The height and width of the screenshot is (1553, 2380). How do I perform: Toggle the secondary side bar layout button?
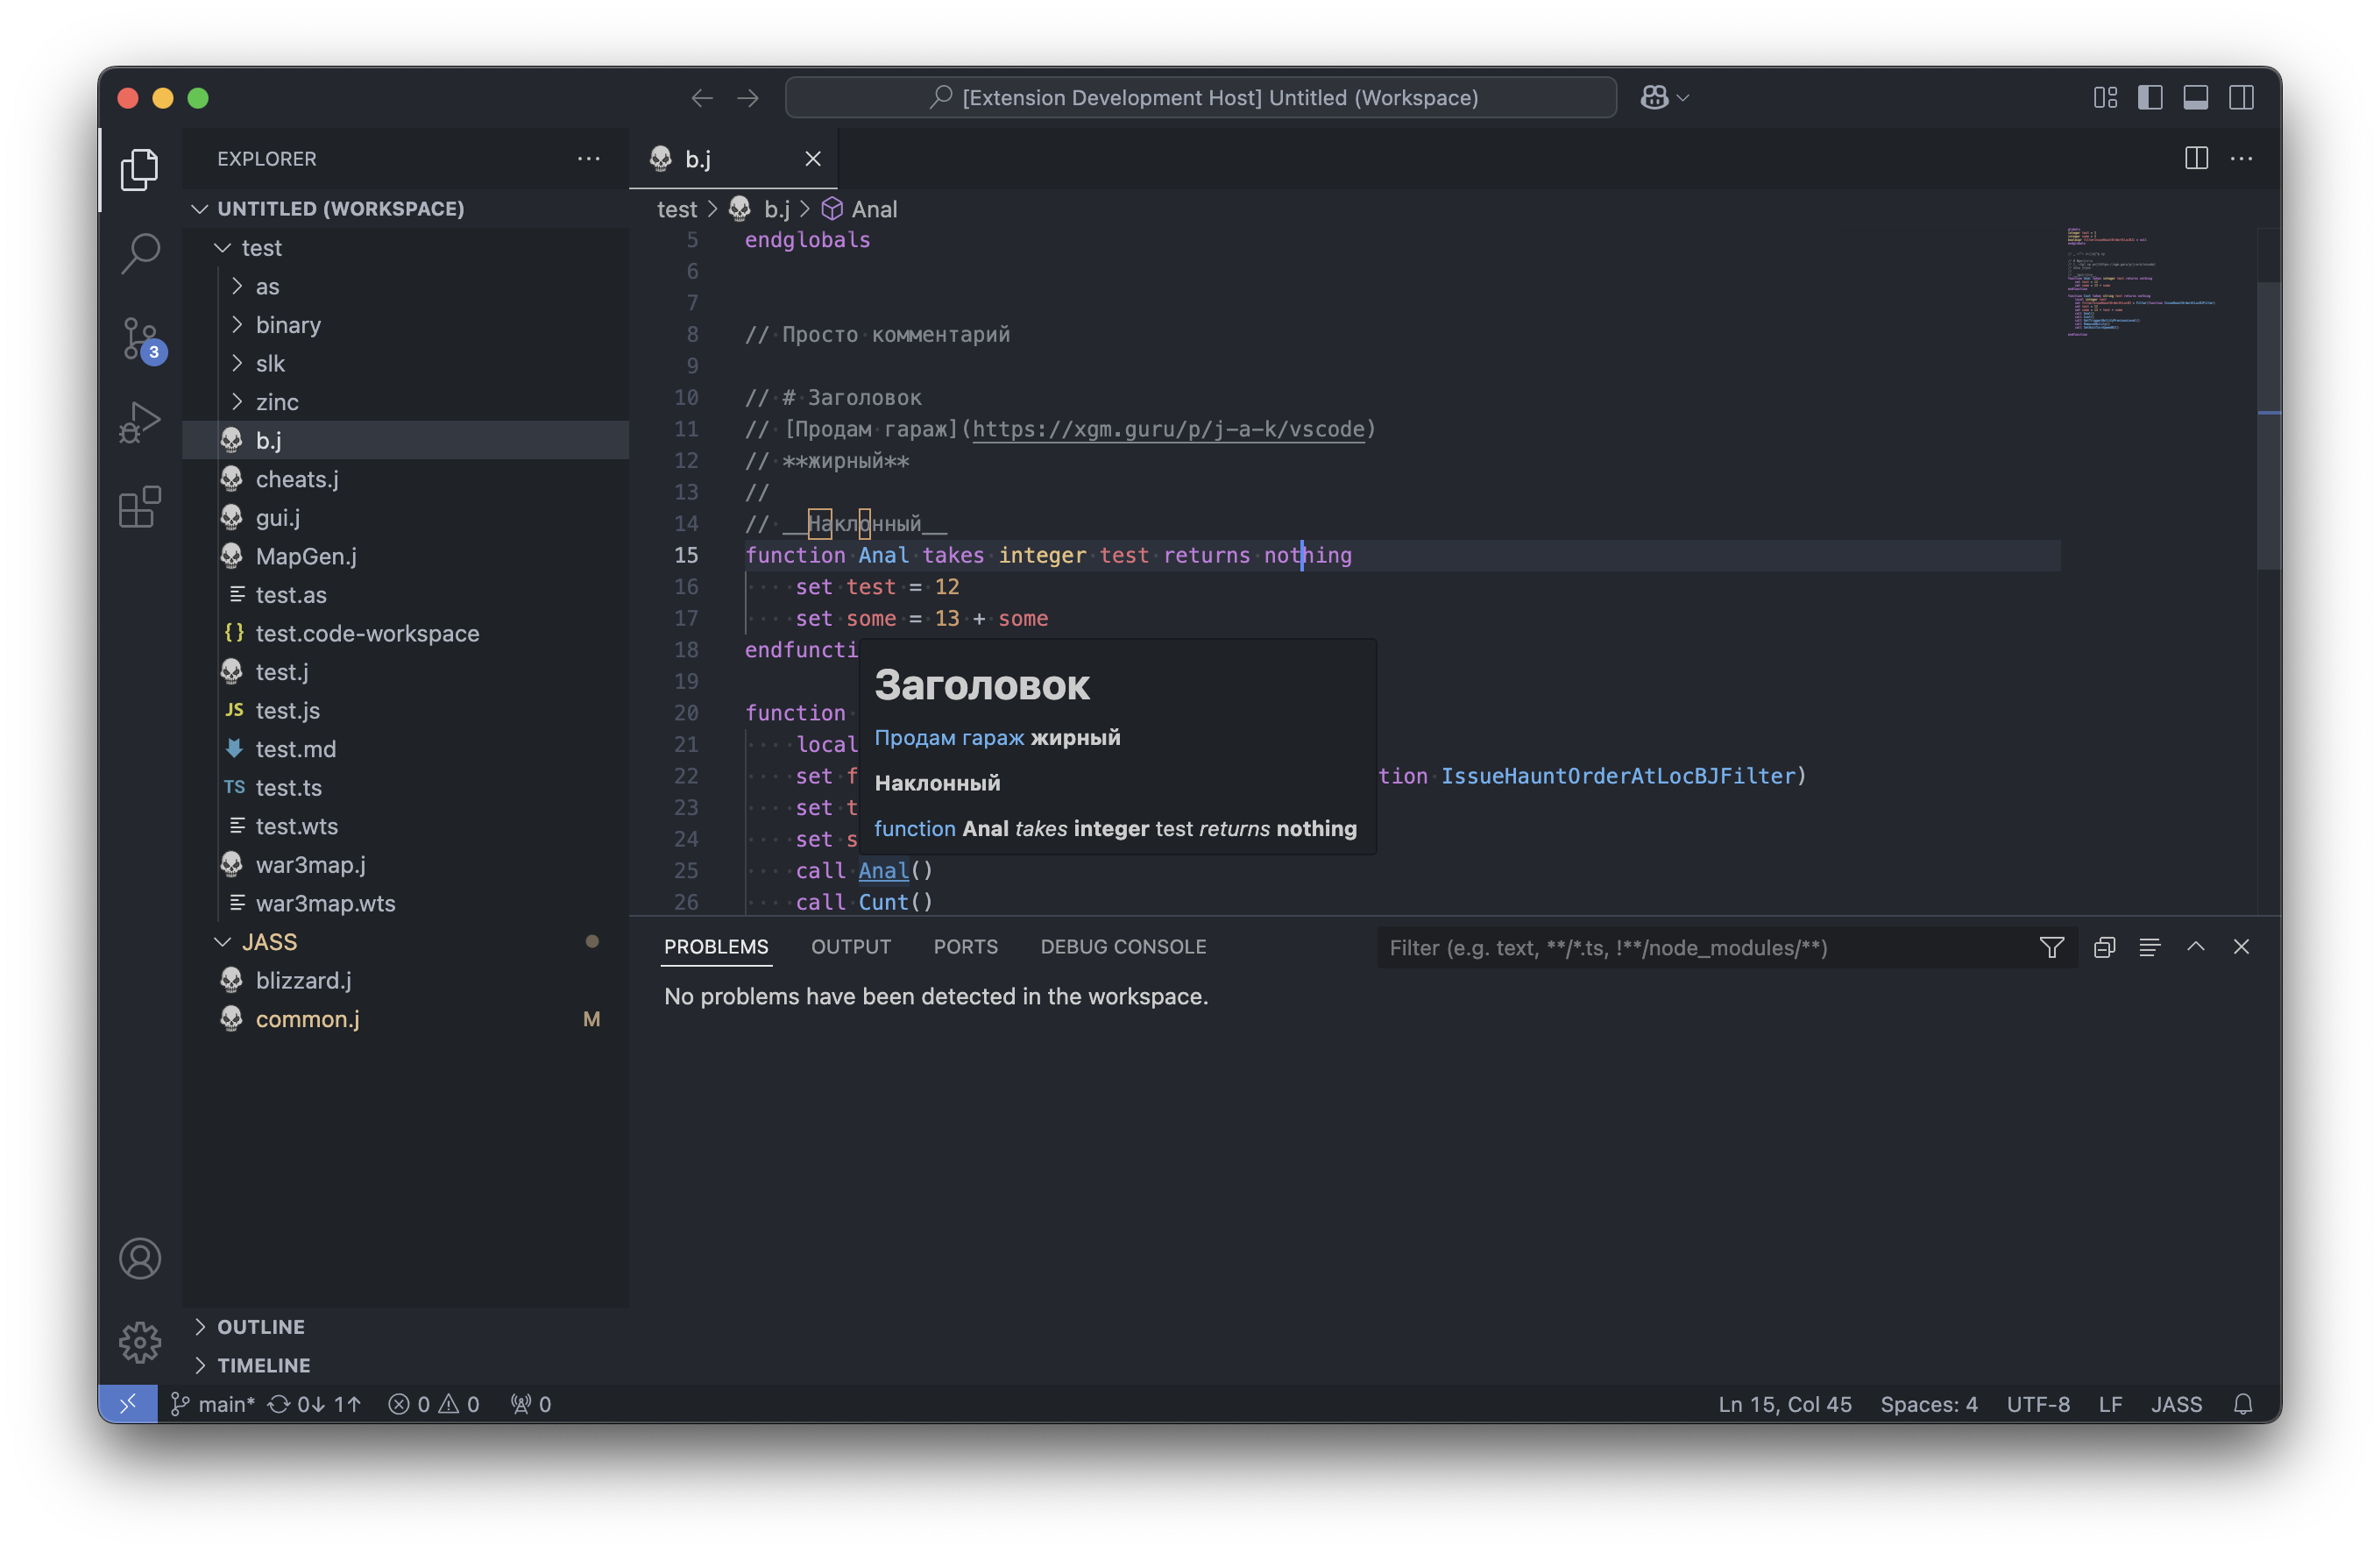(2241, 97)
